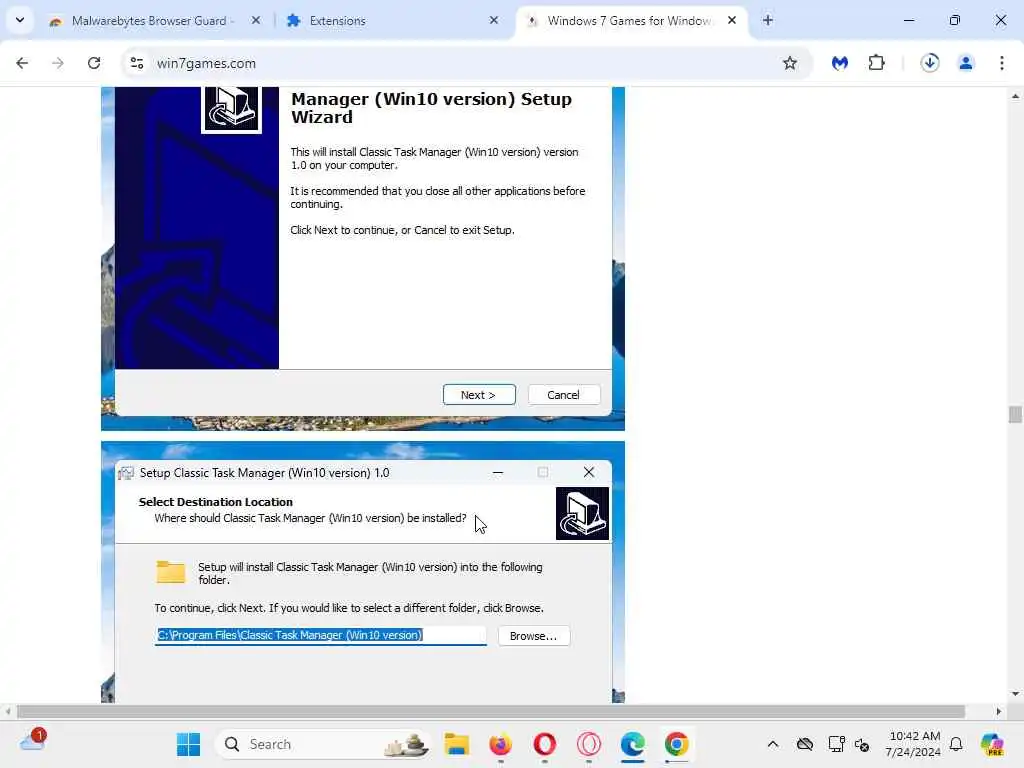Click the scroll down arrow
The width and height of the screenshot is (1024, 768).
1015,694
